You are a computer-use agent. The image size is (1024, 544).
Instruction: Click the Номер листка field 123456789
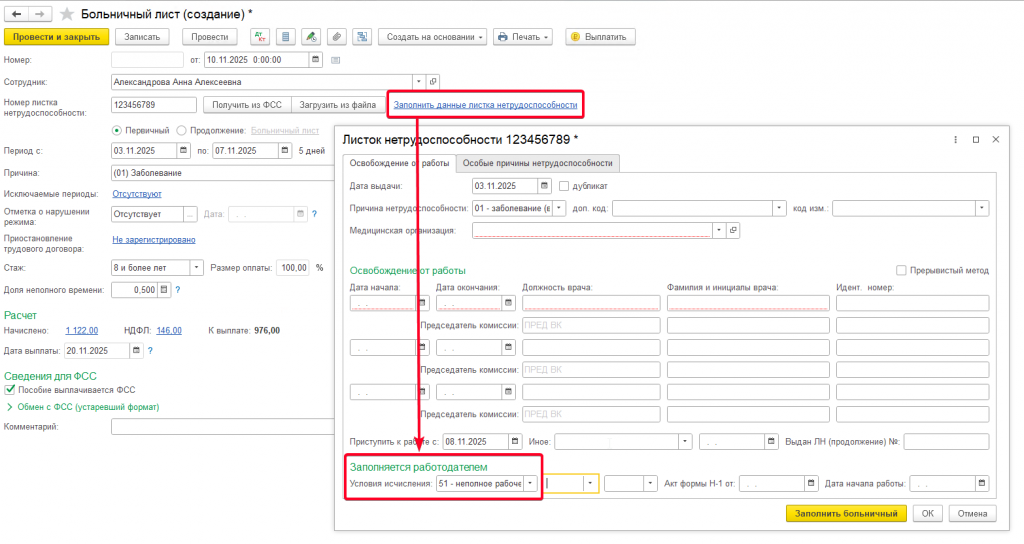[154, 104]
